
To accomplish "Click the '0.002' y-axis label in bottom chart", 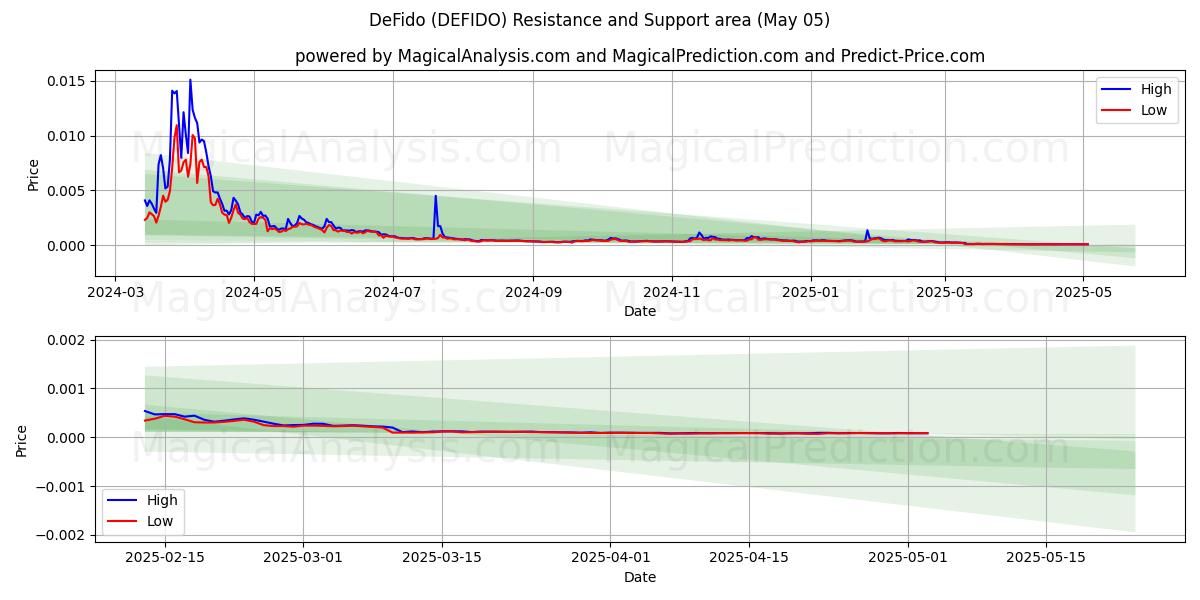I will [68, 340].
